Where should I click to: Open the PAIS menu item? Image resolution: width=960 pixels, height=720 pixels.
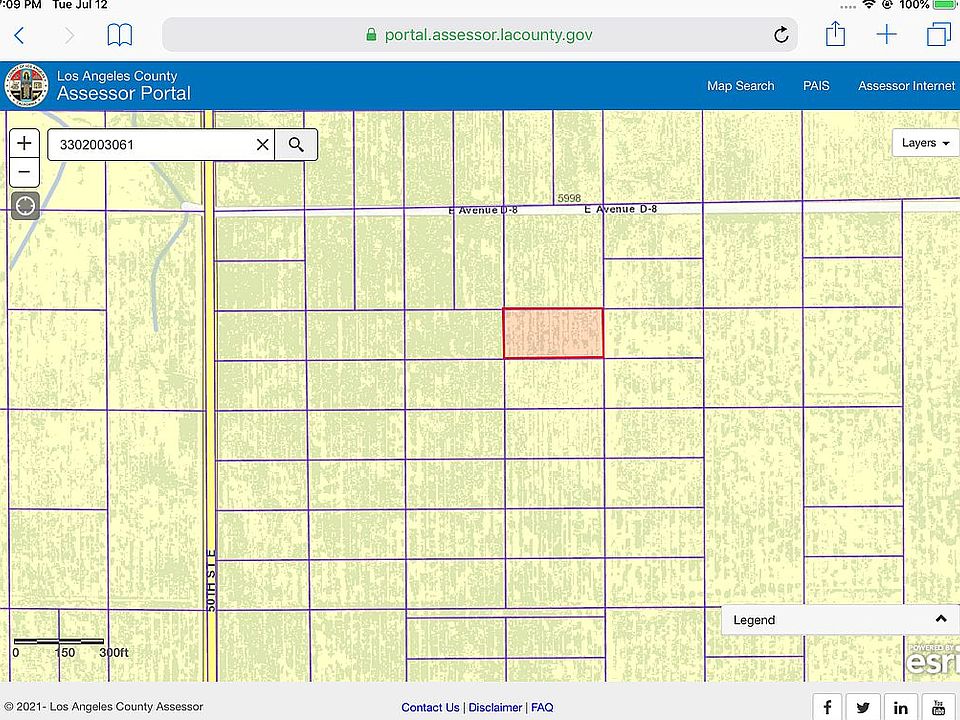pyautogui.click(x=816, y=86)
